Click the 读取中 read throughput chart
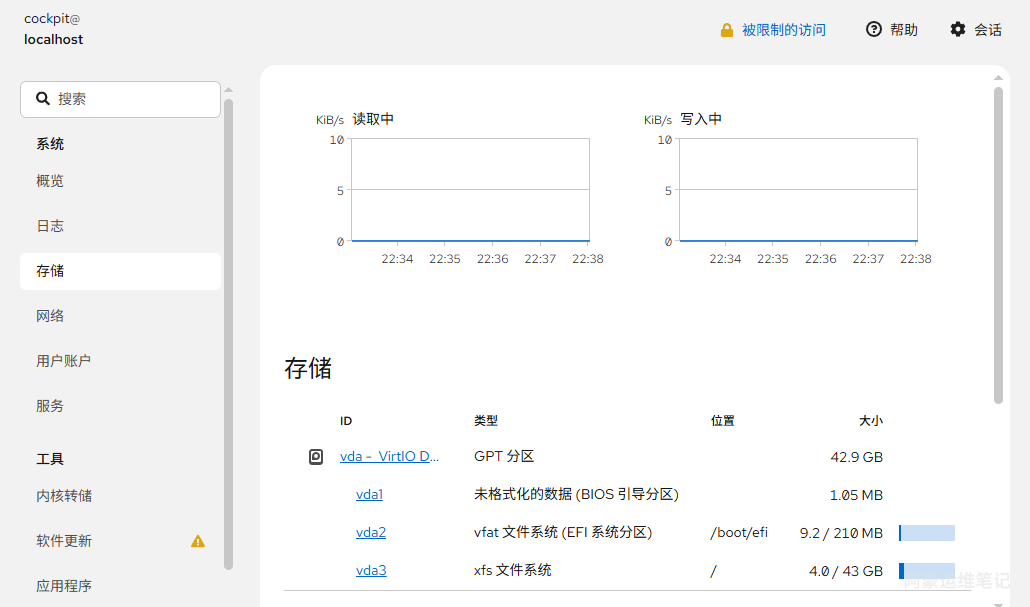The height and width of the screenshot is (607, 1030). (x=470, y=190)
